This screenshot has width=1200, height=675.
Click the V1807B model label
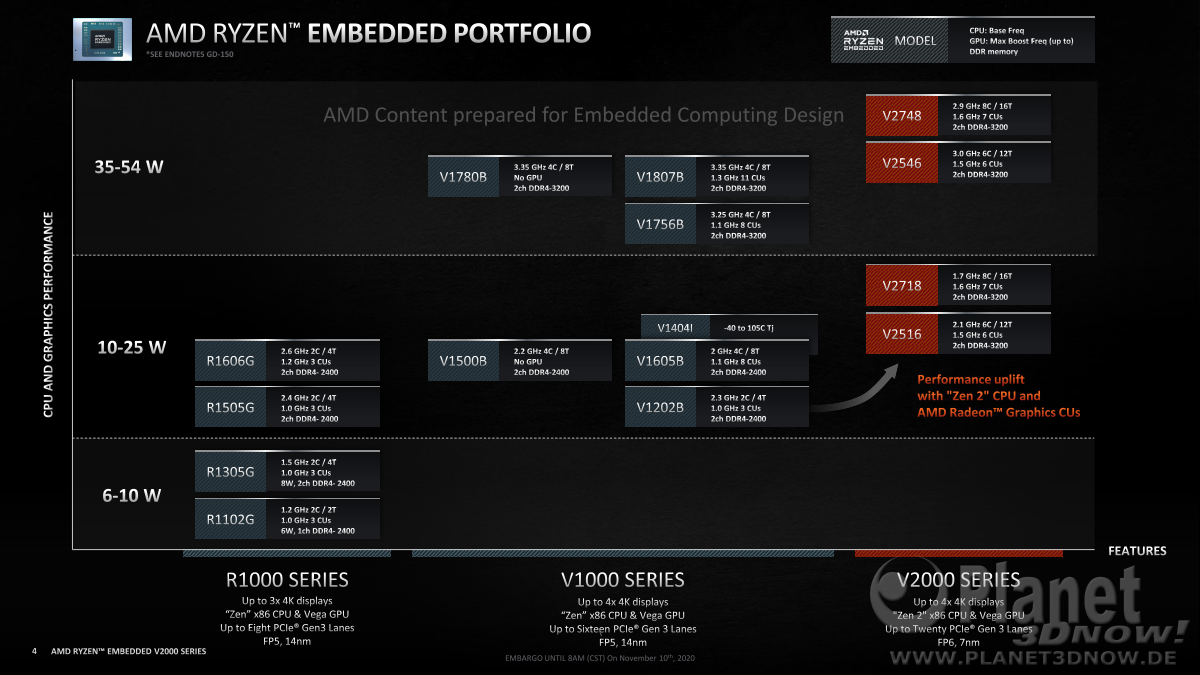661,176
